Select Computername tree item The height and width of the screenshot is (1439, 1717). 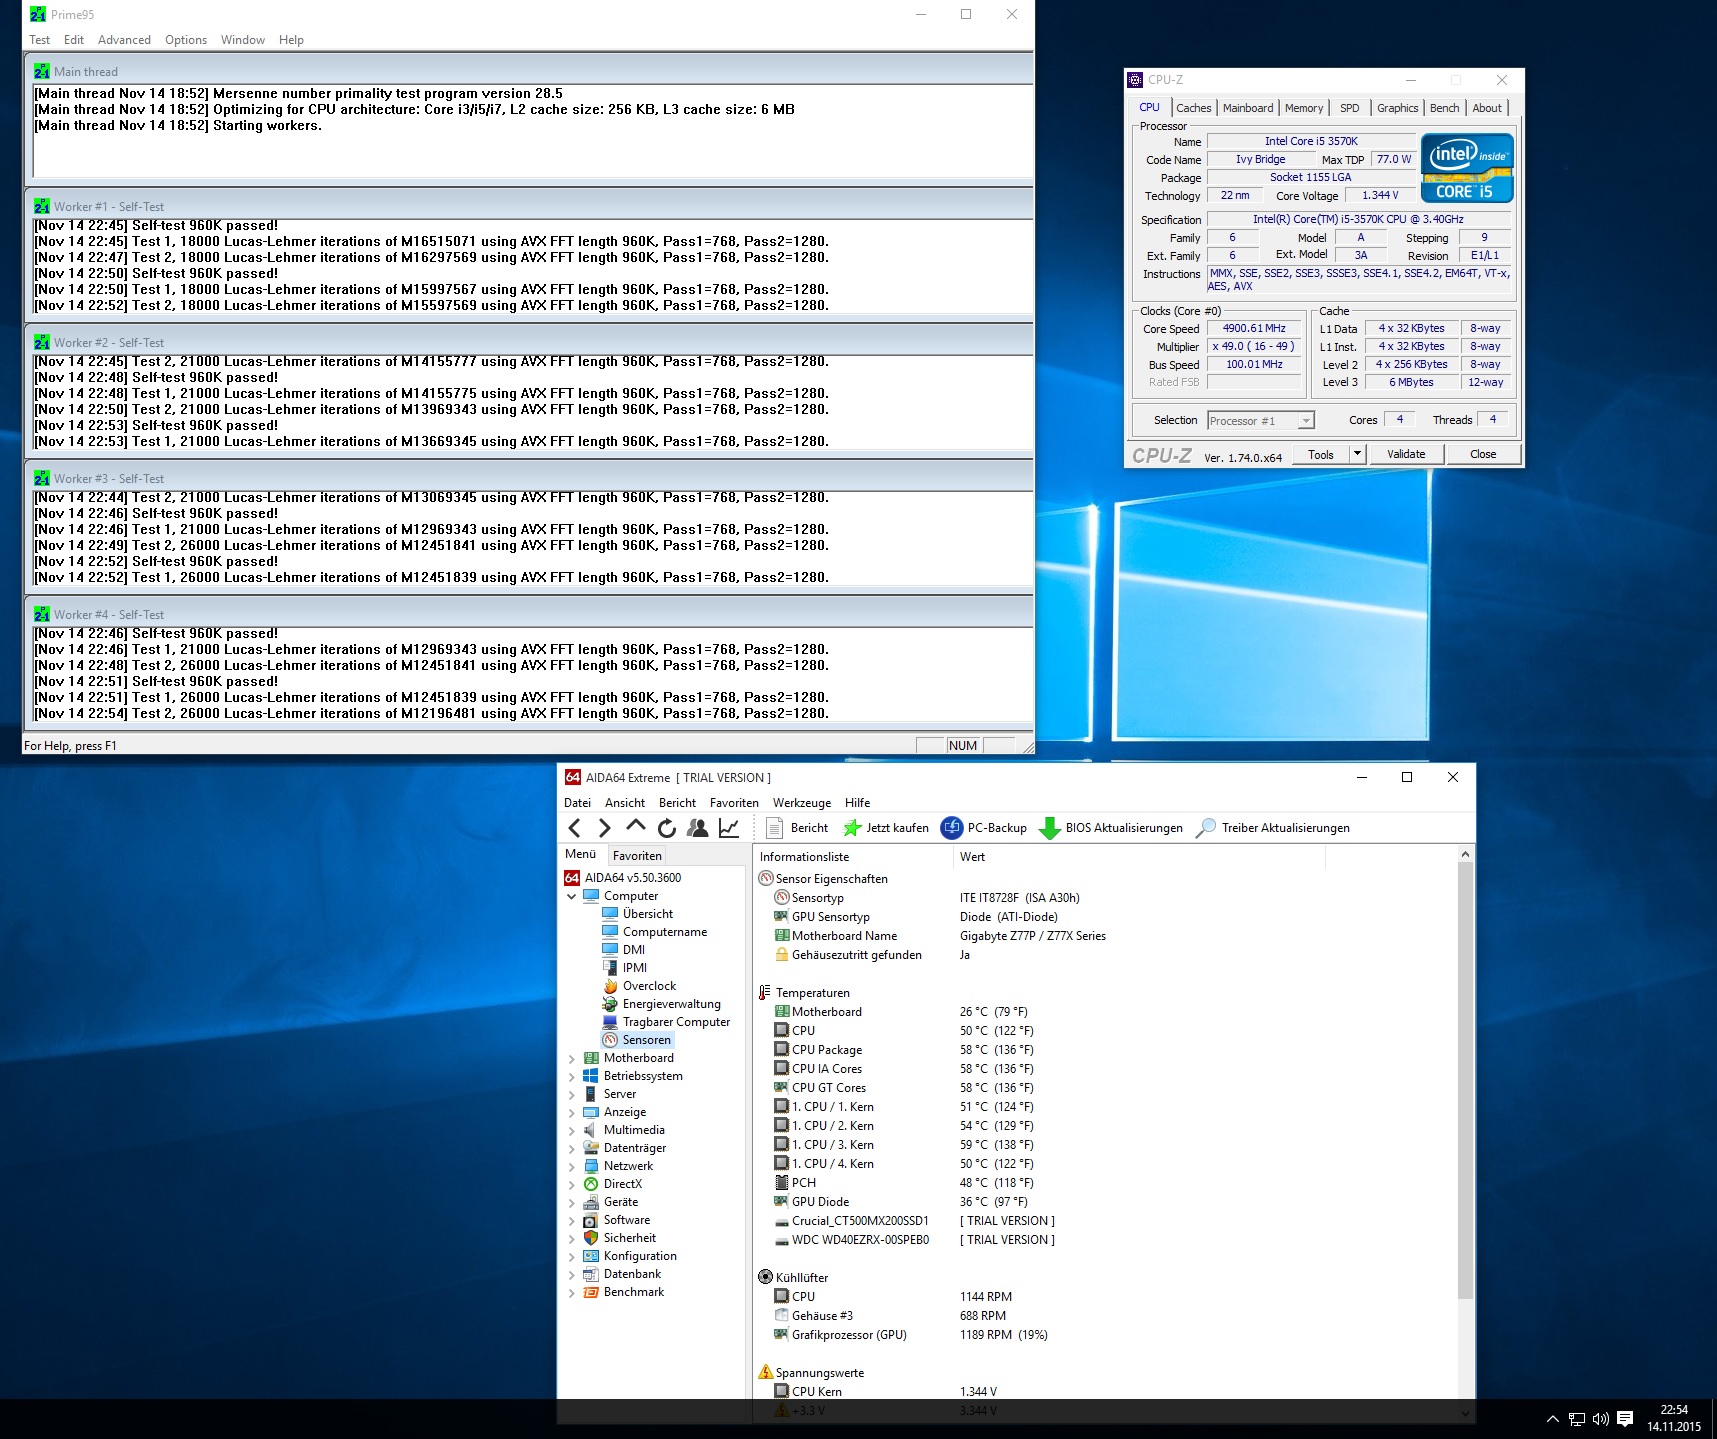tap(654, 932)
